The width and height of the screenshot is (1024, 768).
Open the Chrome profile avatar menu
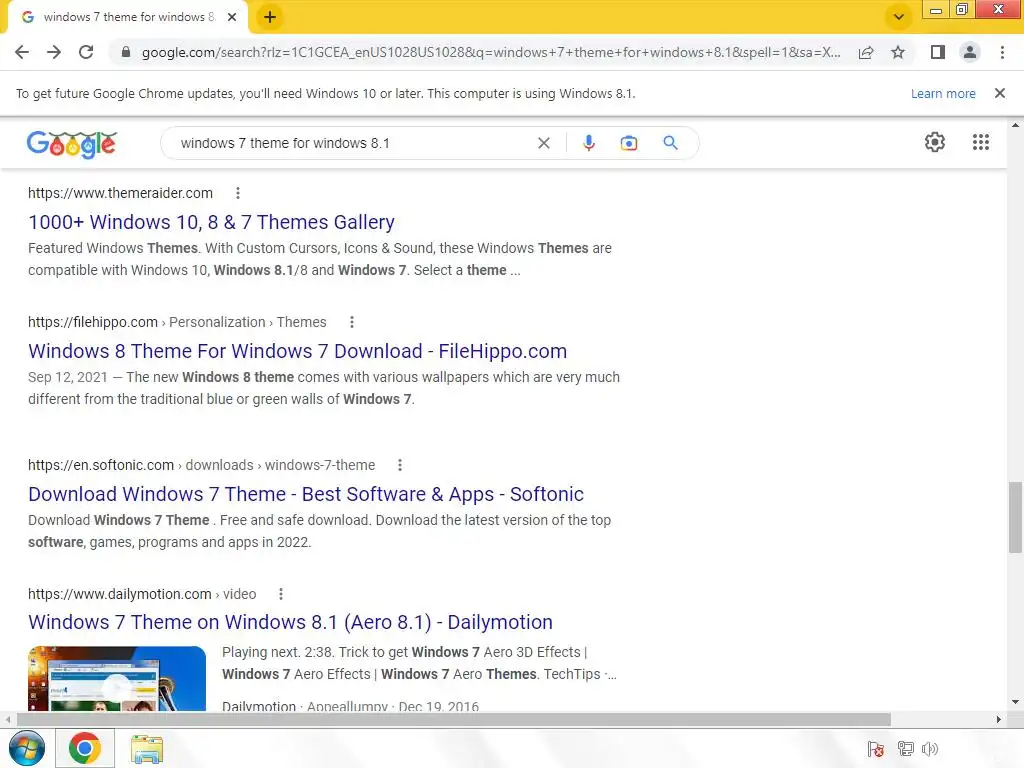coord(970,52)
